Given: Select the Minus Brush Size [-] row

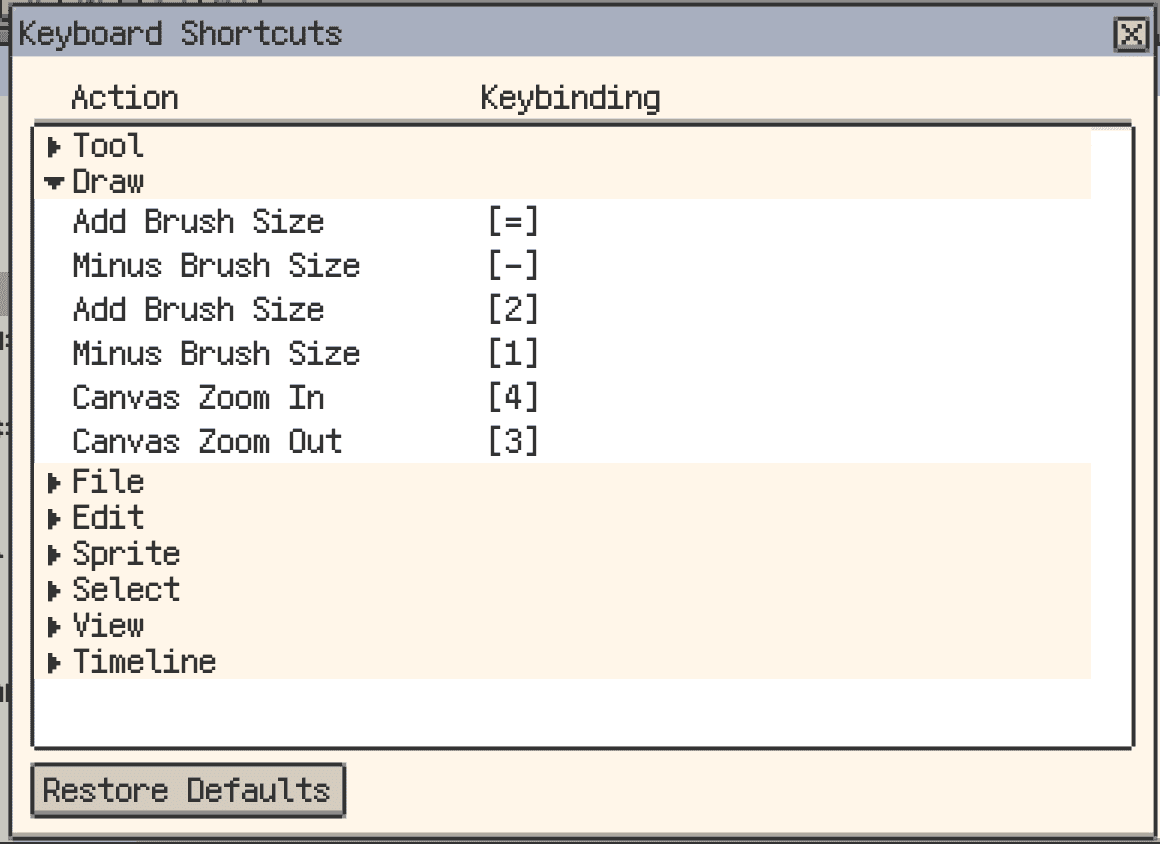Looking at the screenshot, I should (x=216, y=266).
